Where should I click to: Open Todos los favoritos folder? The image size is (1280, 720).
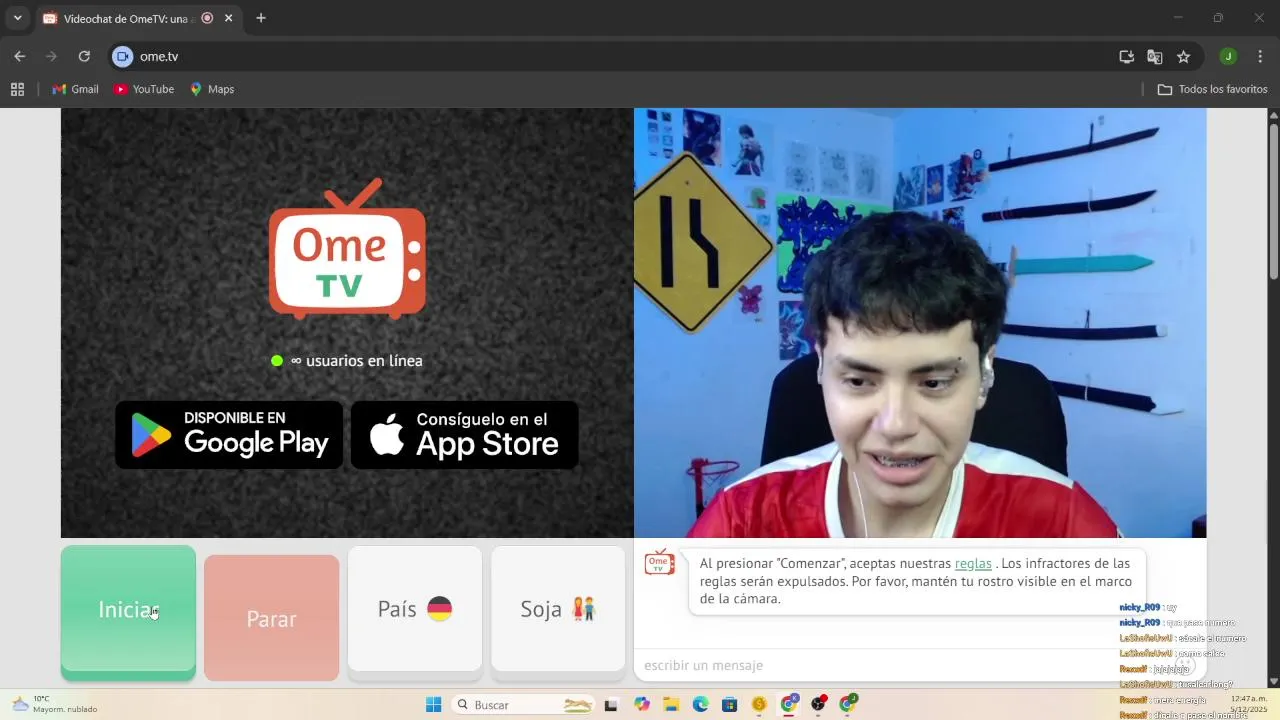coord(1212,89)
